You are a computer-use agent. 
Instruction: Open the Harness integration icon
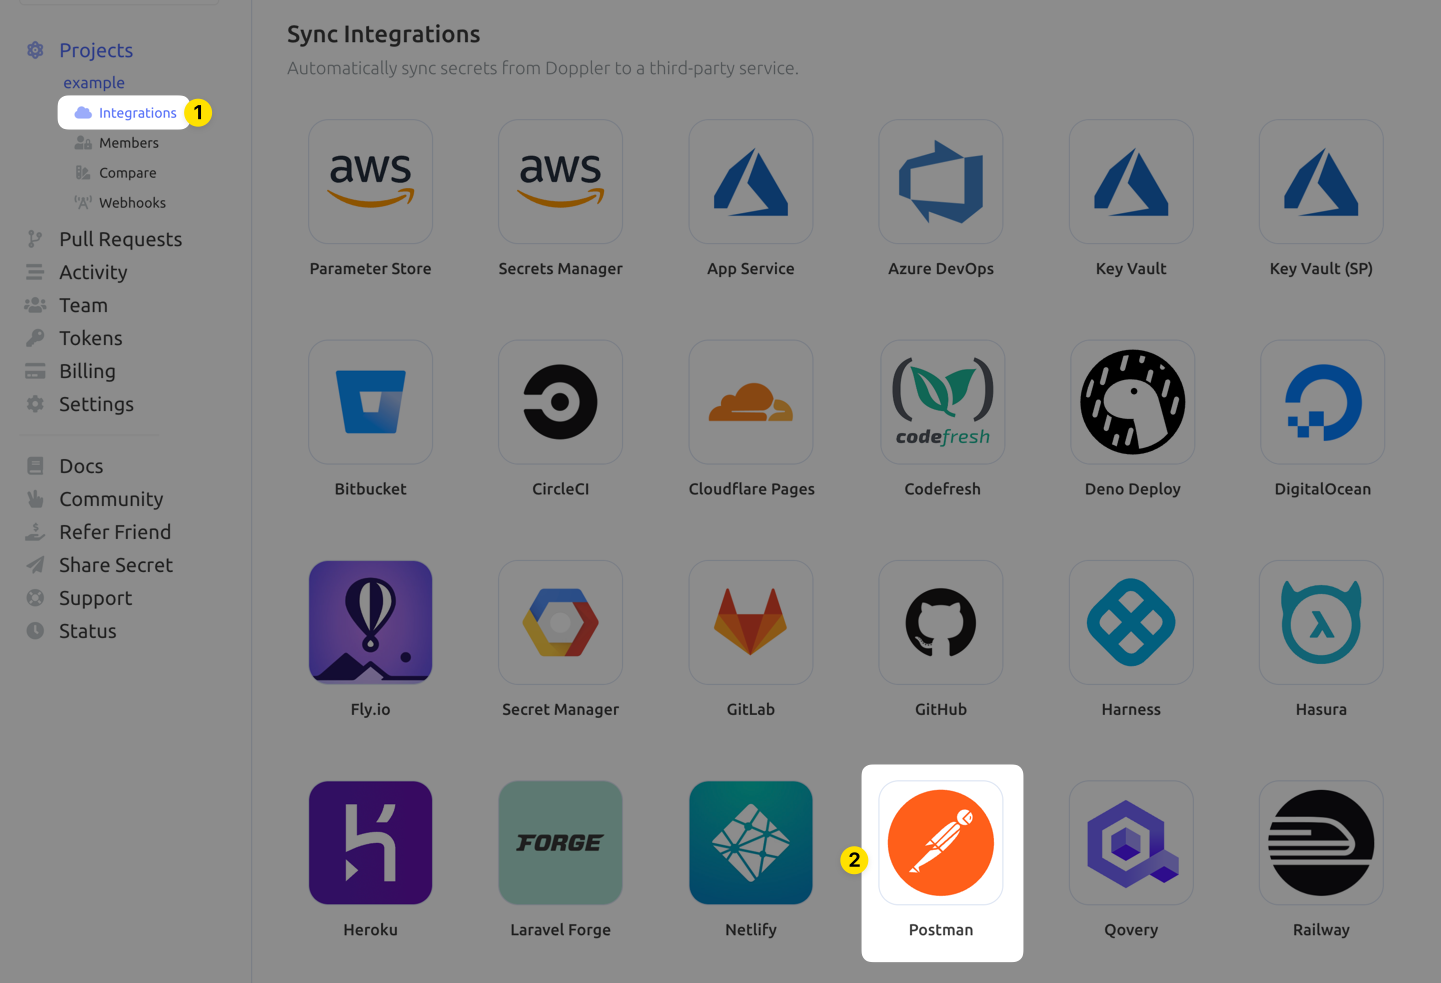[x=1131, y=622]
